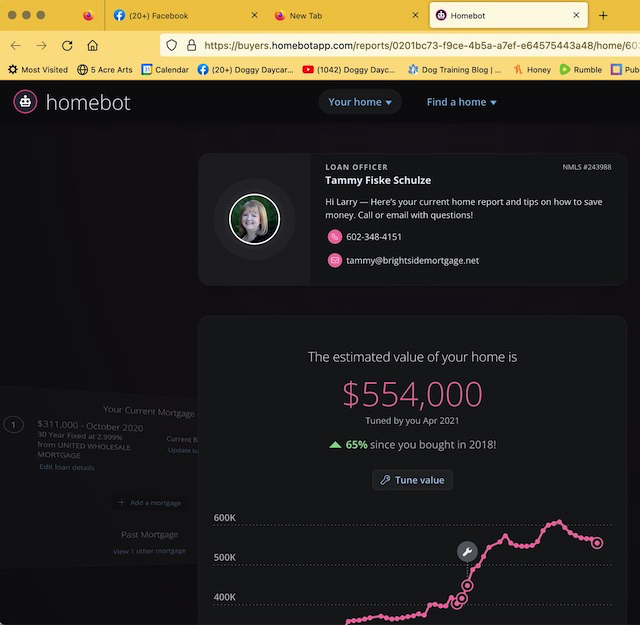Open the 5 Acre Arts bookmark

tap(105, 70)
